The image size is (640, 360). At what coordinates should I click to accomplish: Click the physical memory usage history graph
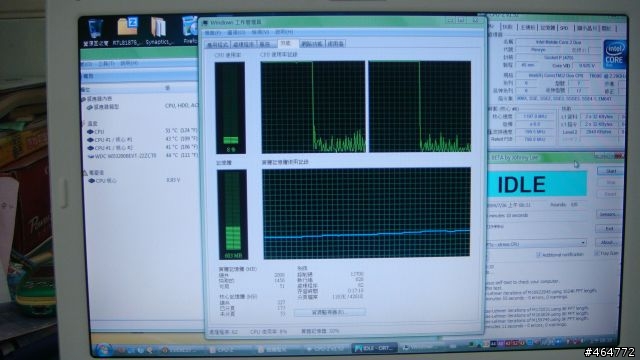(x=366, y=213)
